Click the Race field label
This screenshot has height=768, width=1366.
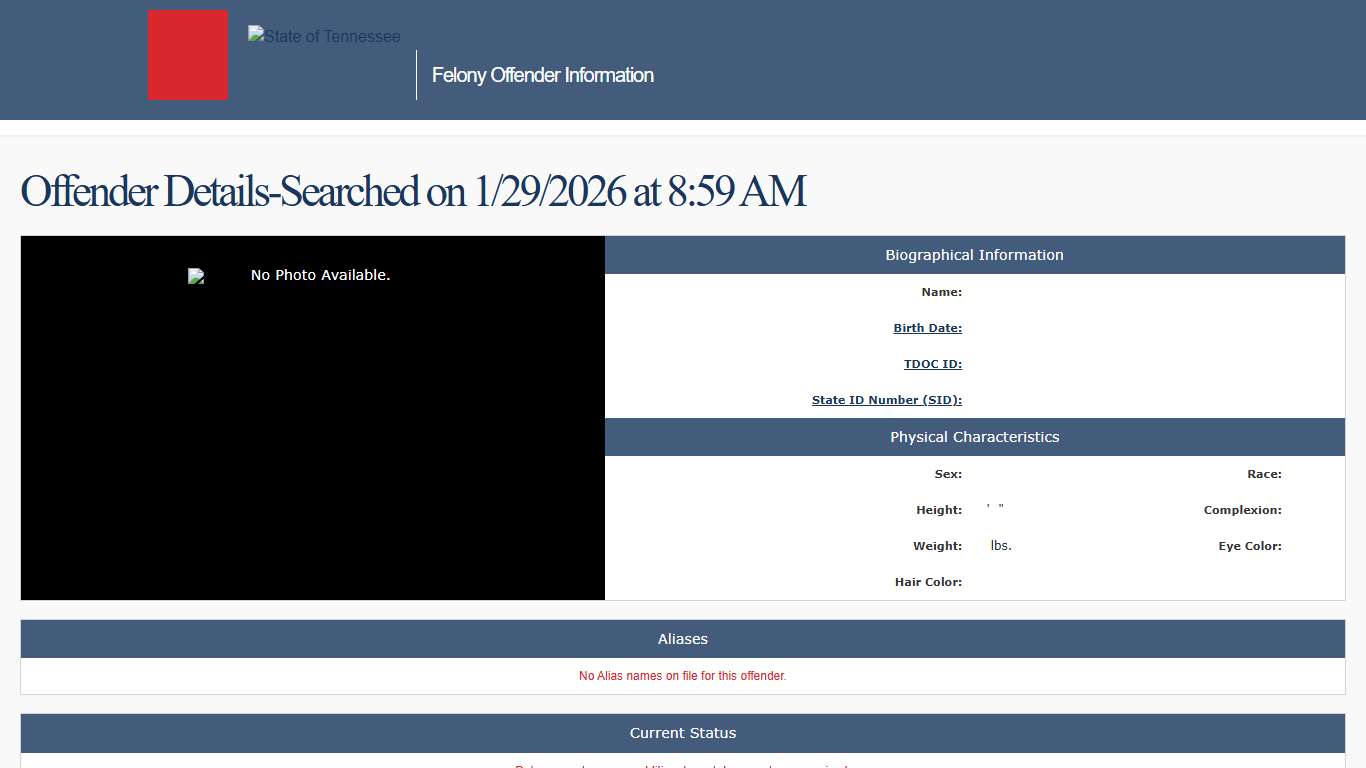pyautogui.click(x=1263, y=474)
